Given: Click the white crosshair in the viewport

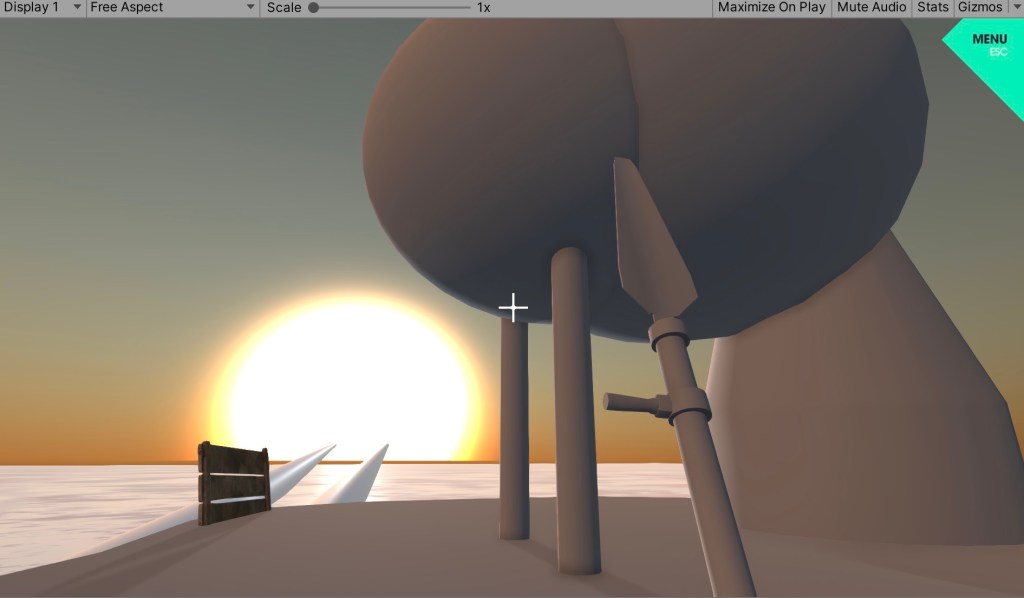Looking at the screenshot, I should coord(513,308).
